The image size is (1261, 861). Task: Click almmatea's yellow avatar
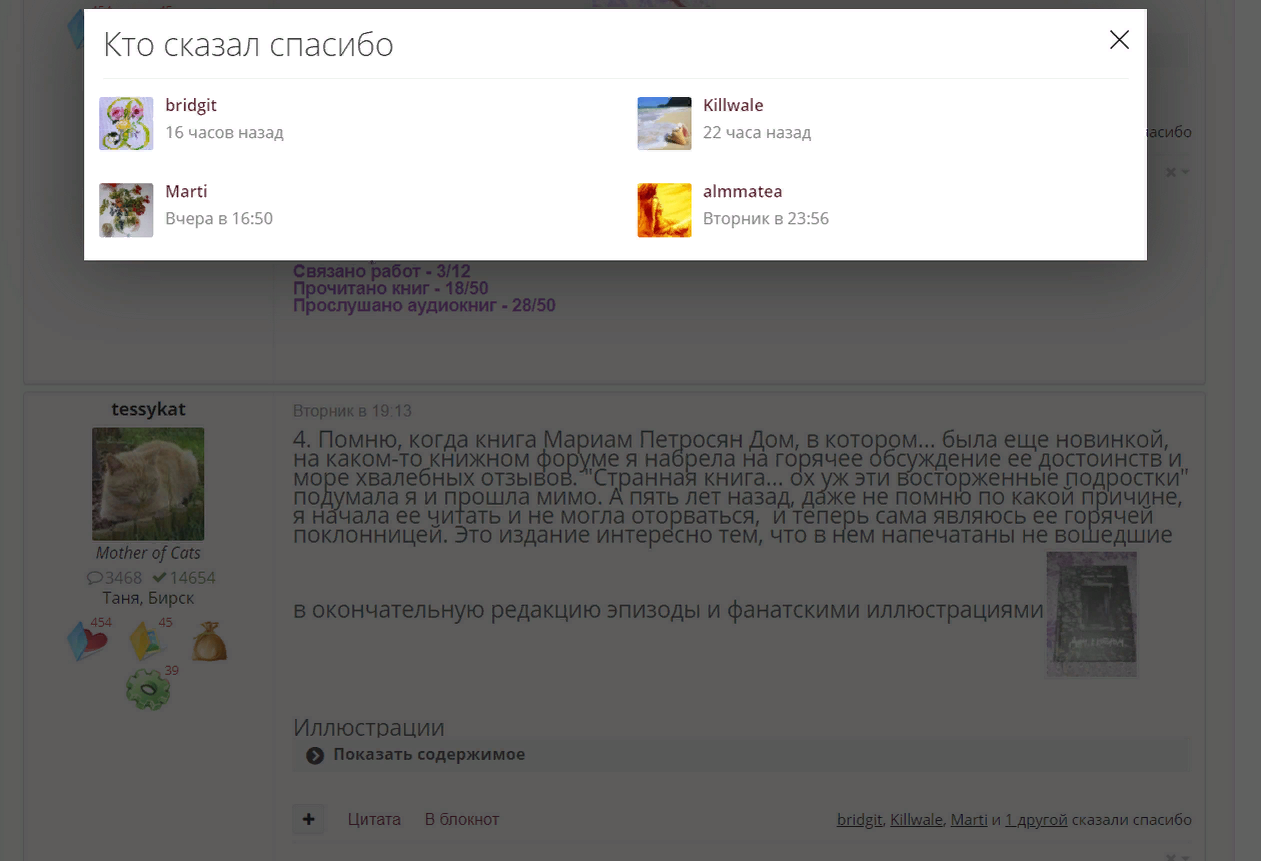(x=664, y=210)
